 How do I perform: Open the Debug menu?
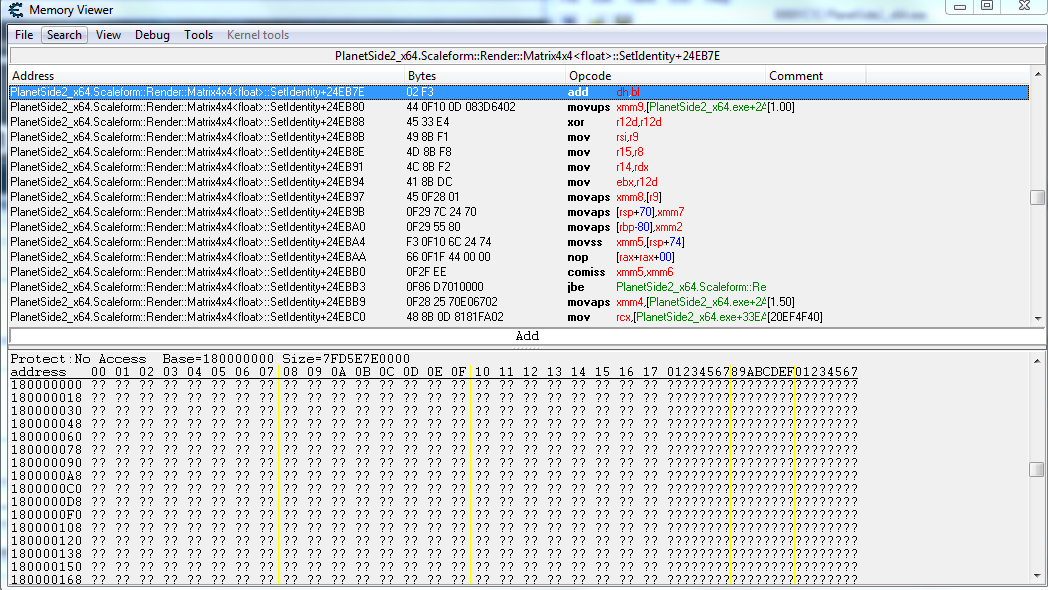[152, 35]
